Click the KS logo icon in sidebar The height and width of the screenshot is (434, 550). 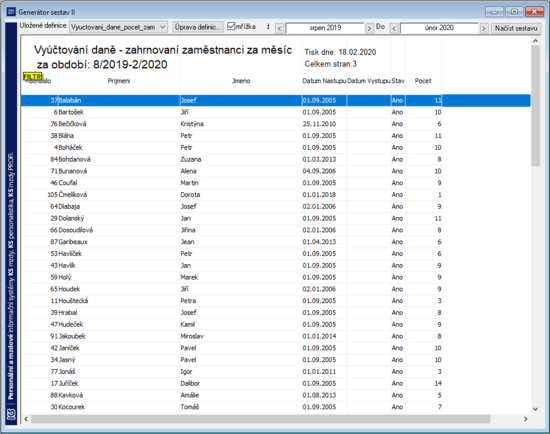[x=11, y=414]
